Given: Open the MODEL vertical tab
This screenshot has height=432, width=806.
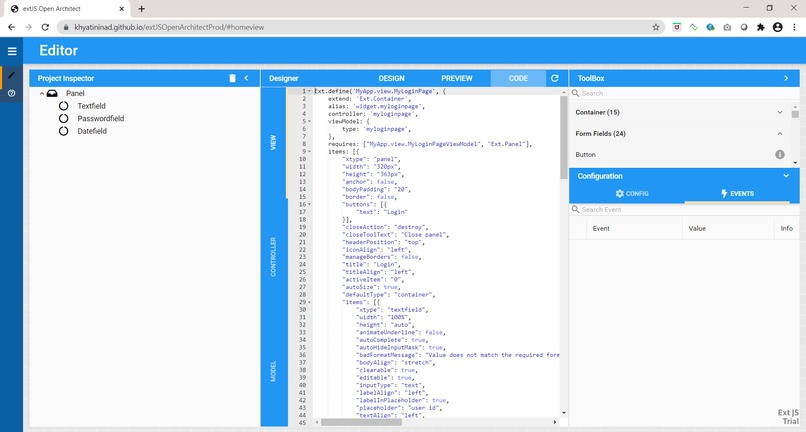Looking at the screenshot, I should point(273,371).
